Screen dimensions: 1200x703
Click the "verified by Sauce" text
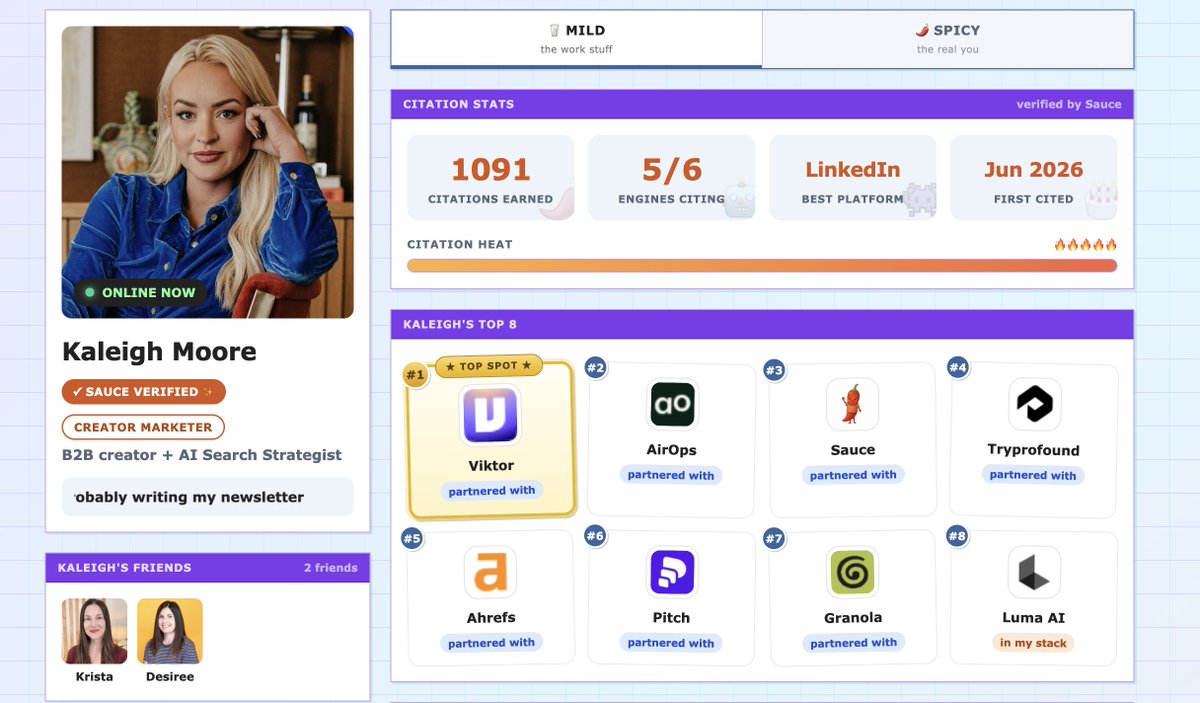[1069, 104]
